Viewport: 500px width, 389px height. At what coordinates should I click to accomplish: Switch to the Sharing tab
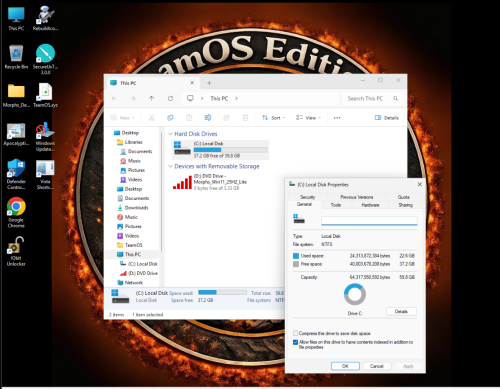(x=406, y=205)
